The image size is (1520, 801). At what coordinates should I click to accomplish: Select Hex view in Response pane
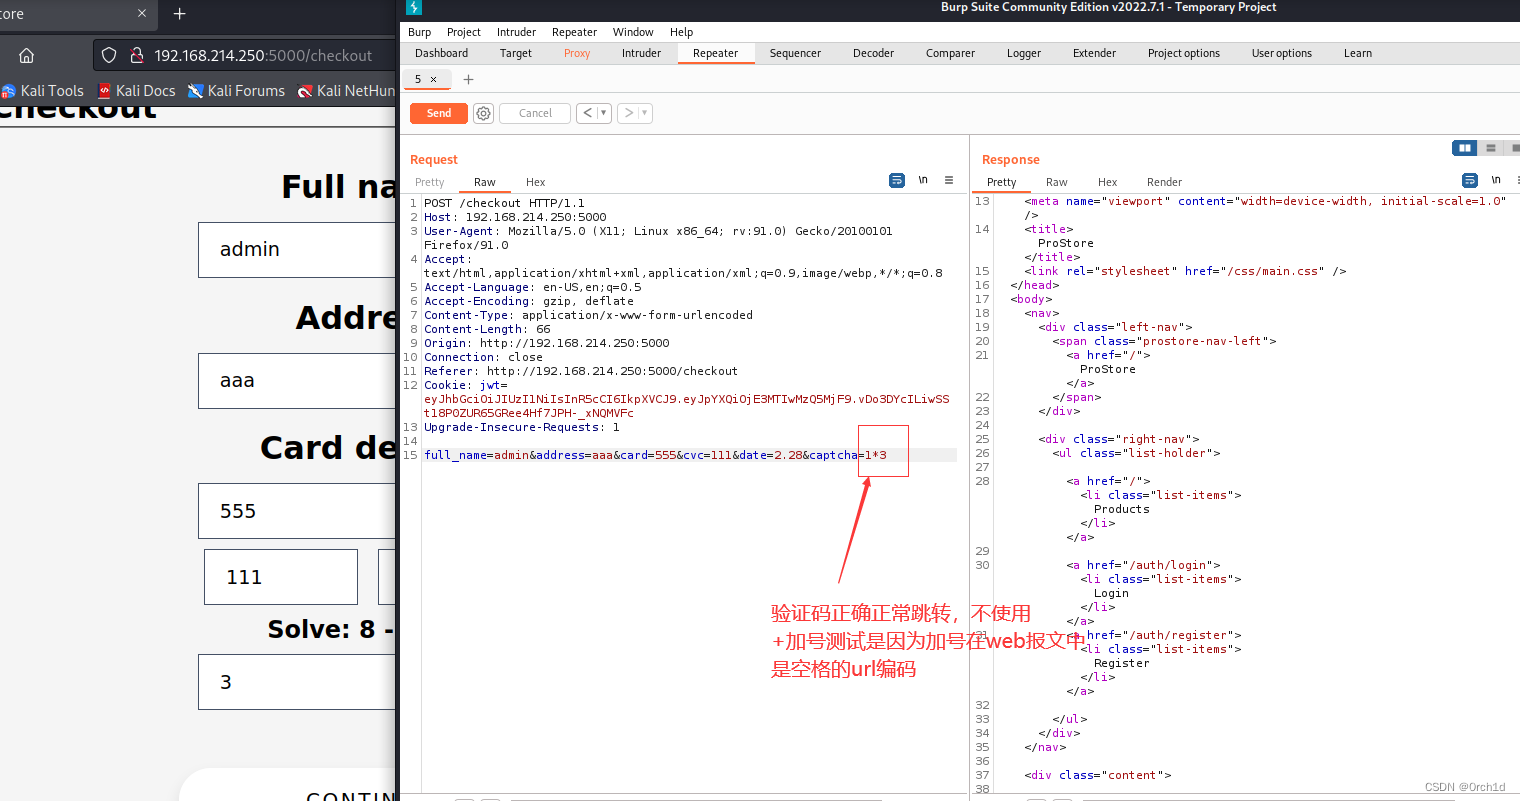(x=1107, y=182)
